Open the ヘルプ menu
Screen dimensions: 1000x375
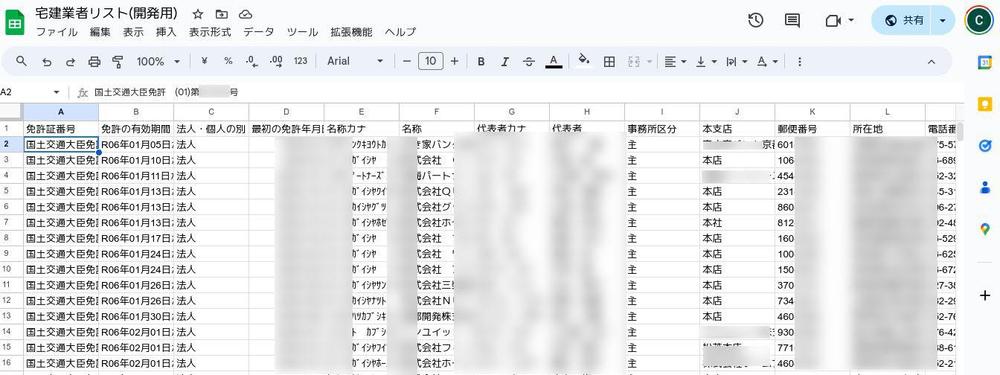[x=400, y=32]
